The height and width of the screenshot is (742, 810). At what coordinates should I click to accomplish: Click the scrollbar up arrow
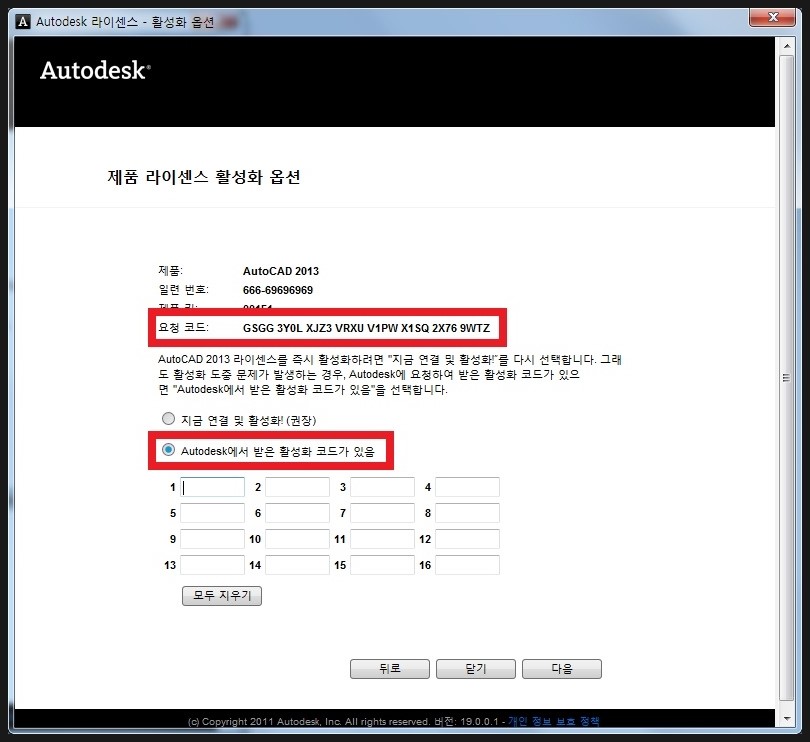tap(787, 46)
